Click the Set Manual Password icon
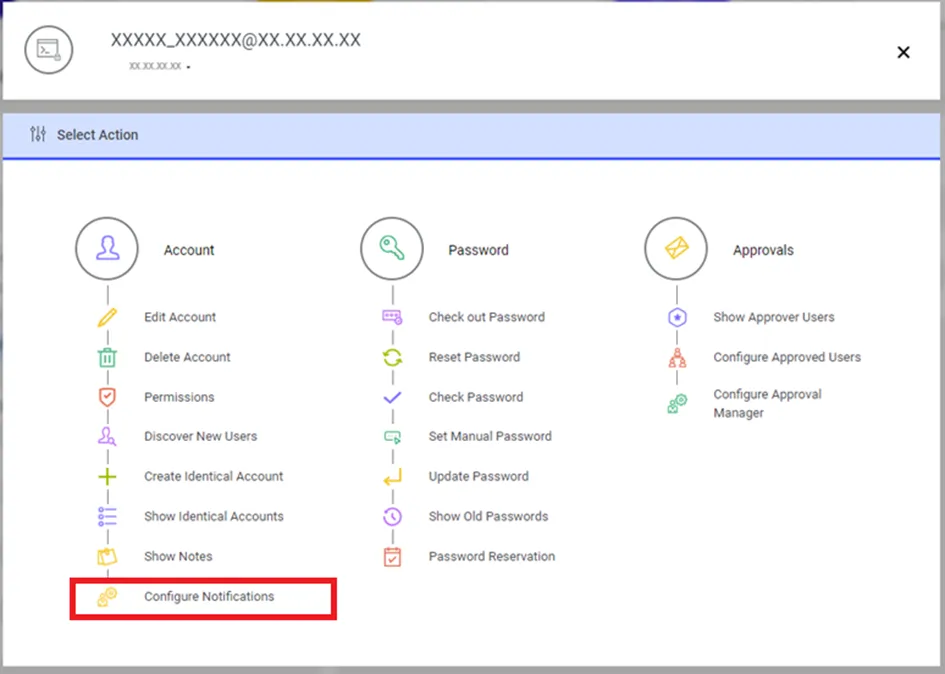945x674 pixels. coord(392,436)
